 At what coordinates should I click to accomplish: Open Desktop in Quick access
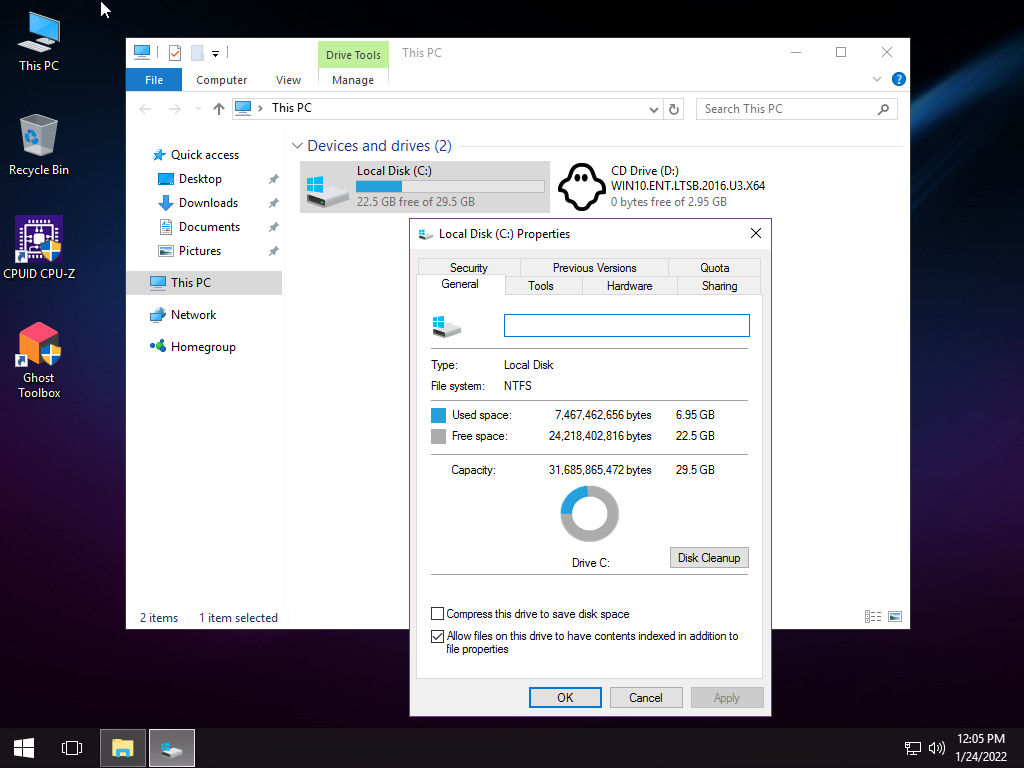coord(200,179)
